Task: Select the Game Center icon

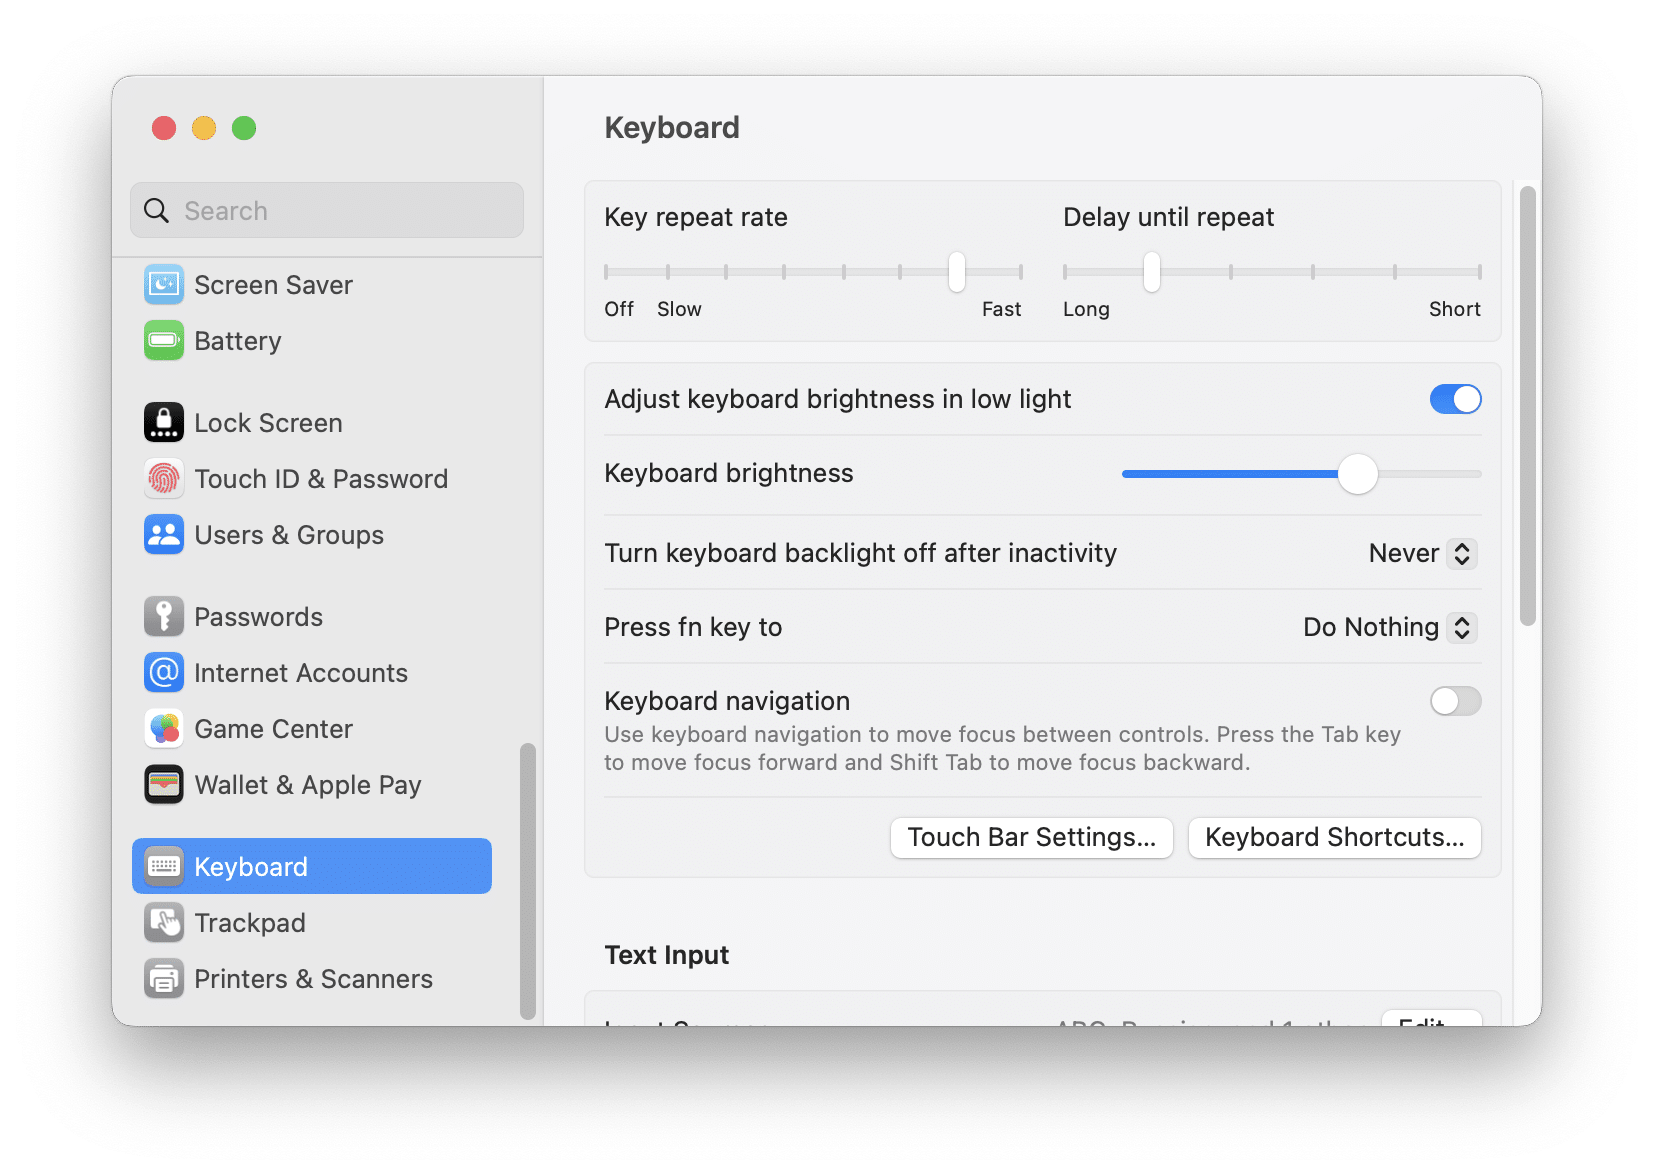Action: 163,728
